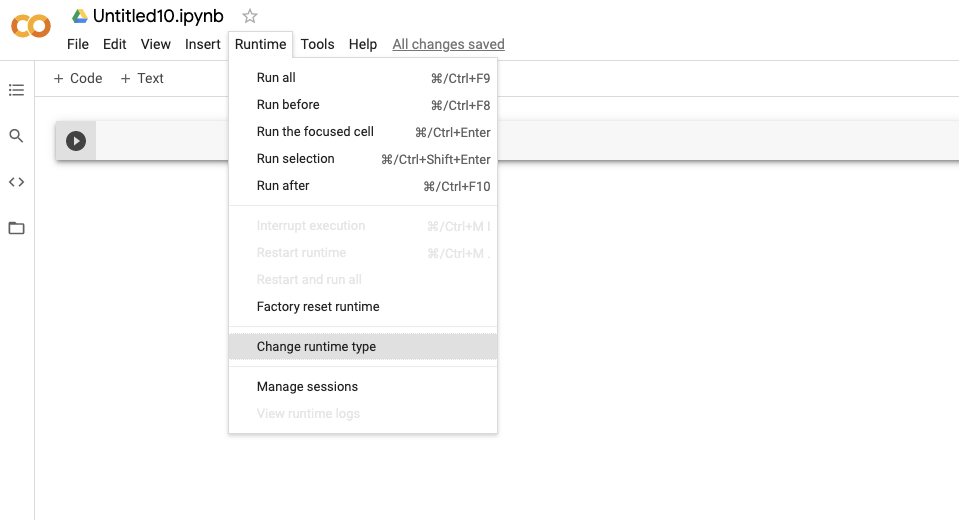Click the All changes saved link
Viewport: 959px width, 520px height.
[448, 44]
